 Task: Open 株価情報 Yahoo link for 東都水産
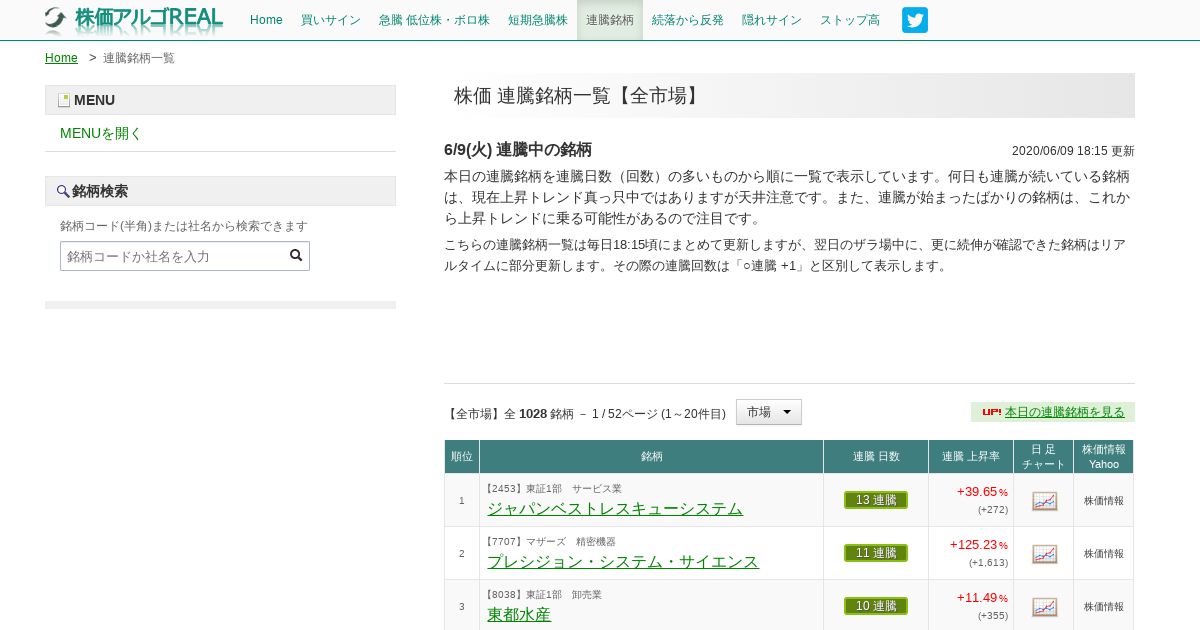[x=1104, y=607]
